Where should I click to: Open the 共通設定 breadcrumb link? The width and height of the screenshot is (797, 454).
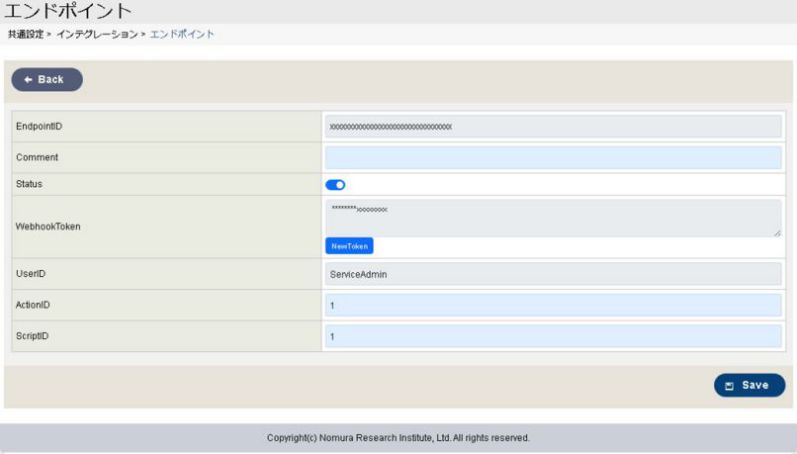click(26, 35)
